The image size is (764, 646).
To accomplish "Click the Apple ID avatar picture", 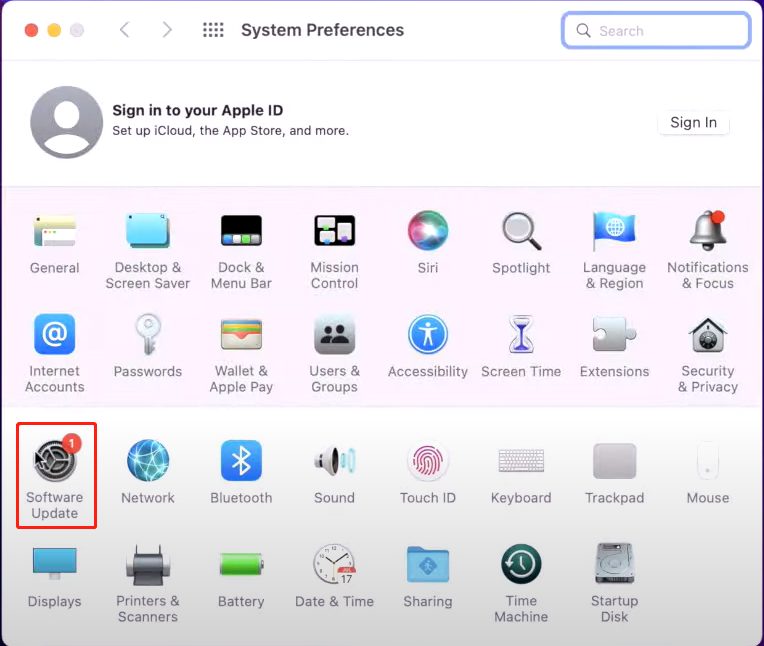I will 67,122.
